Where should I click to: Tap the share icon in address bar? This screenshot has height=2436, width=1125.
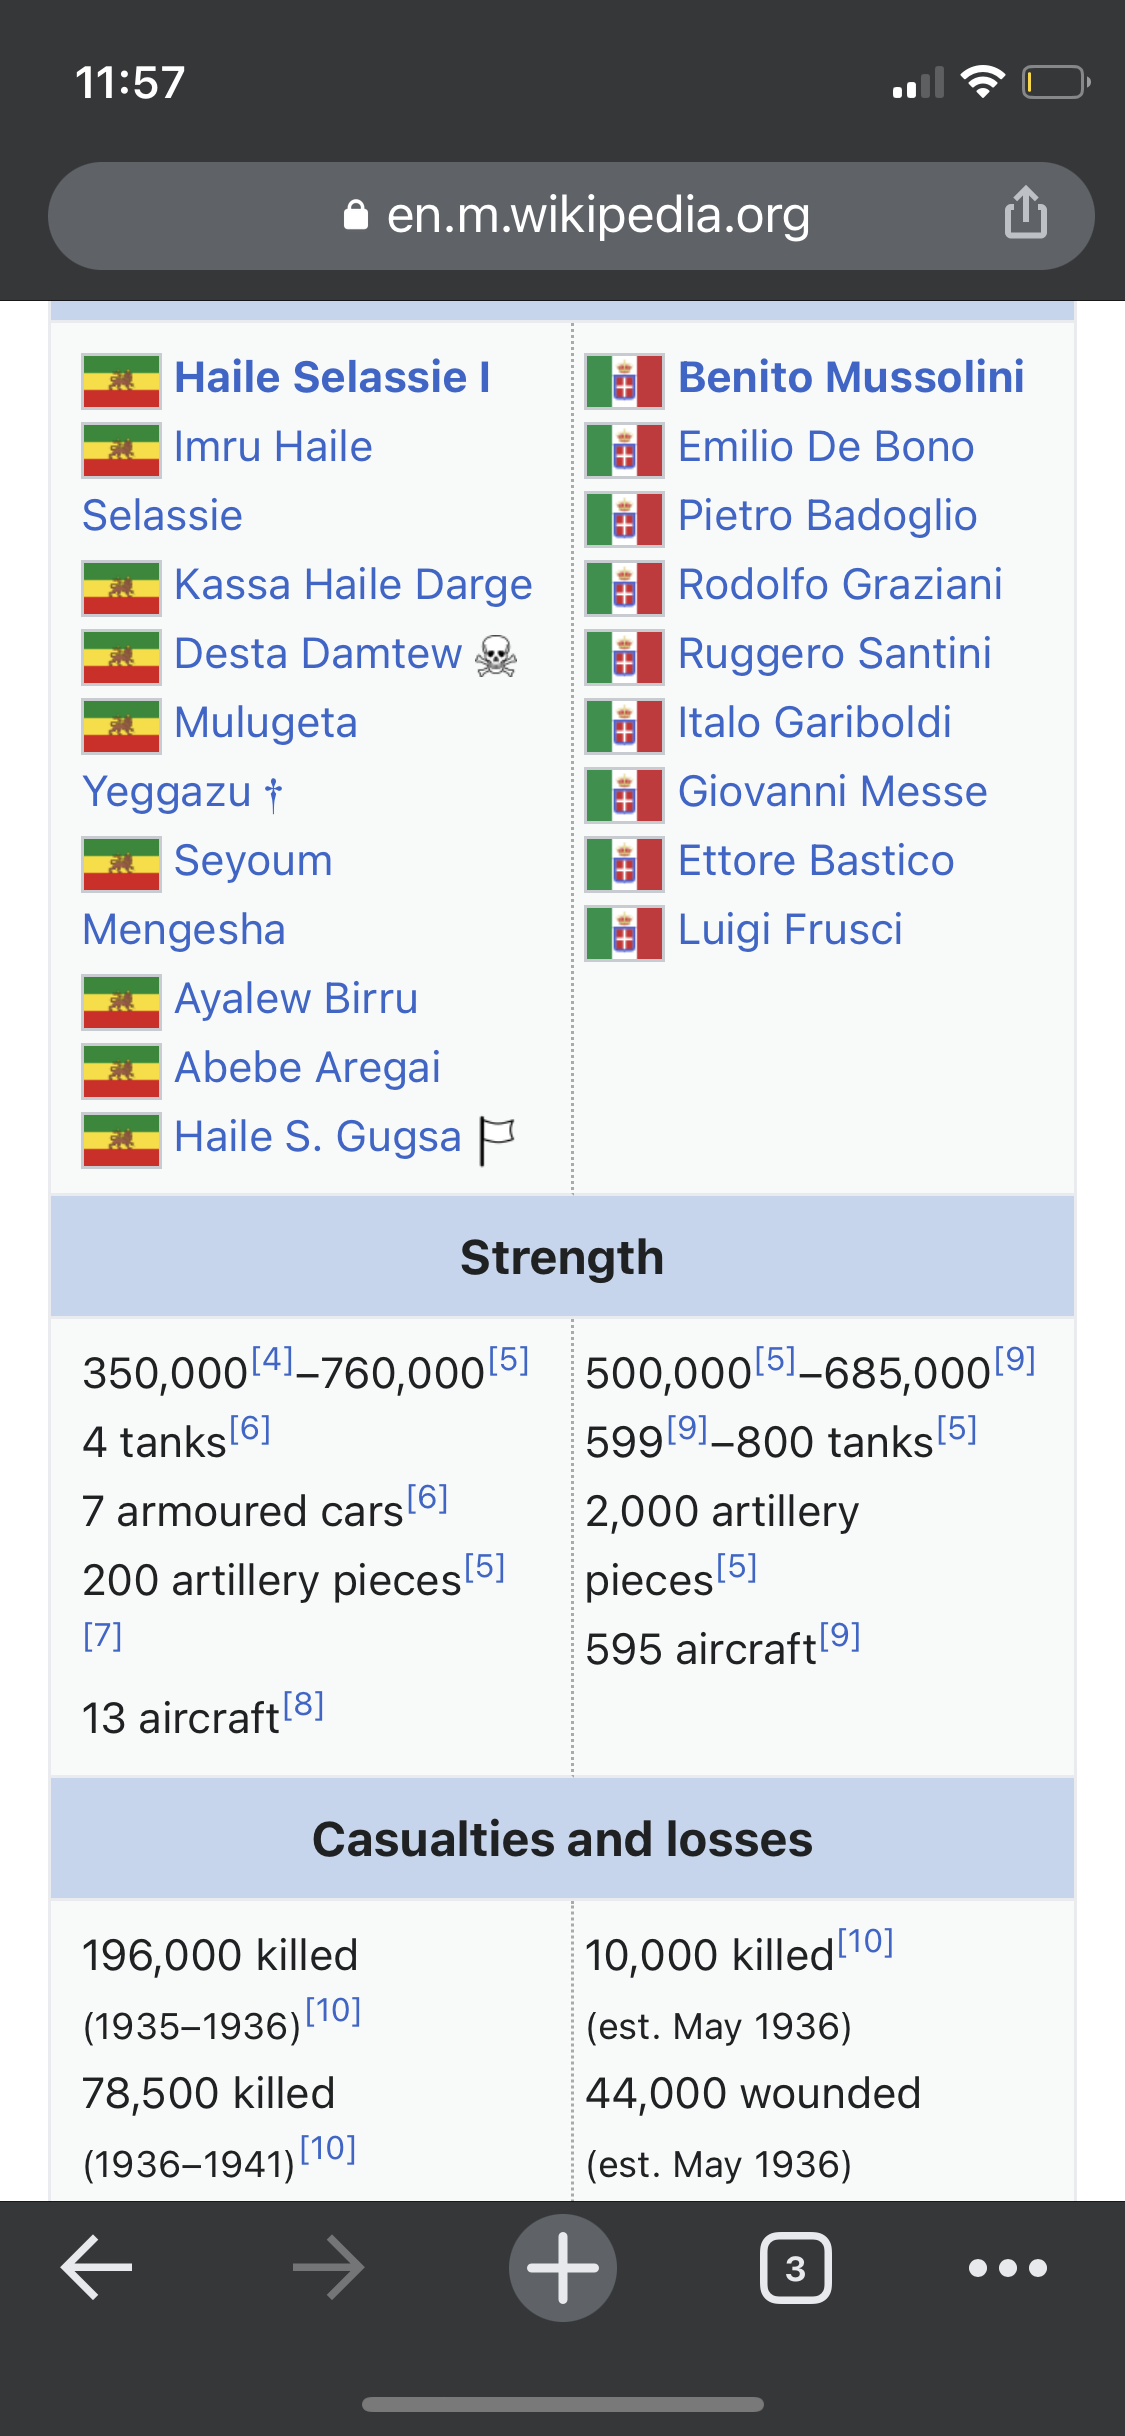(x=1025, y=212)
